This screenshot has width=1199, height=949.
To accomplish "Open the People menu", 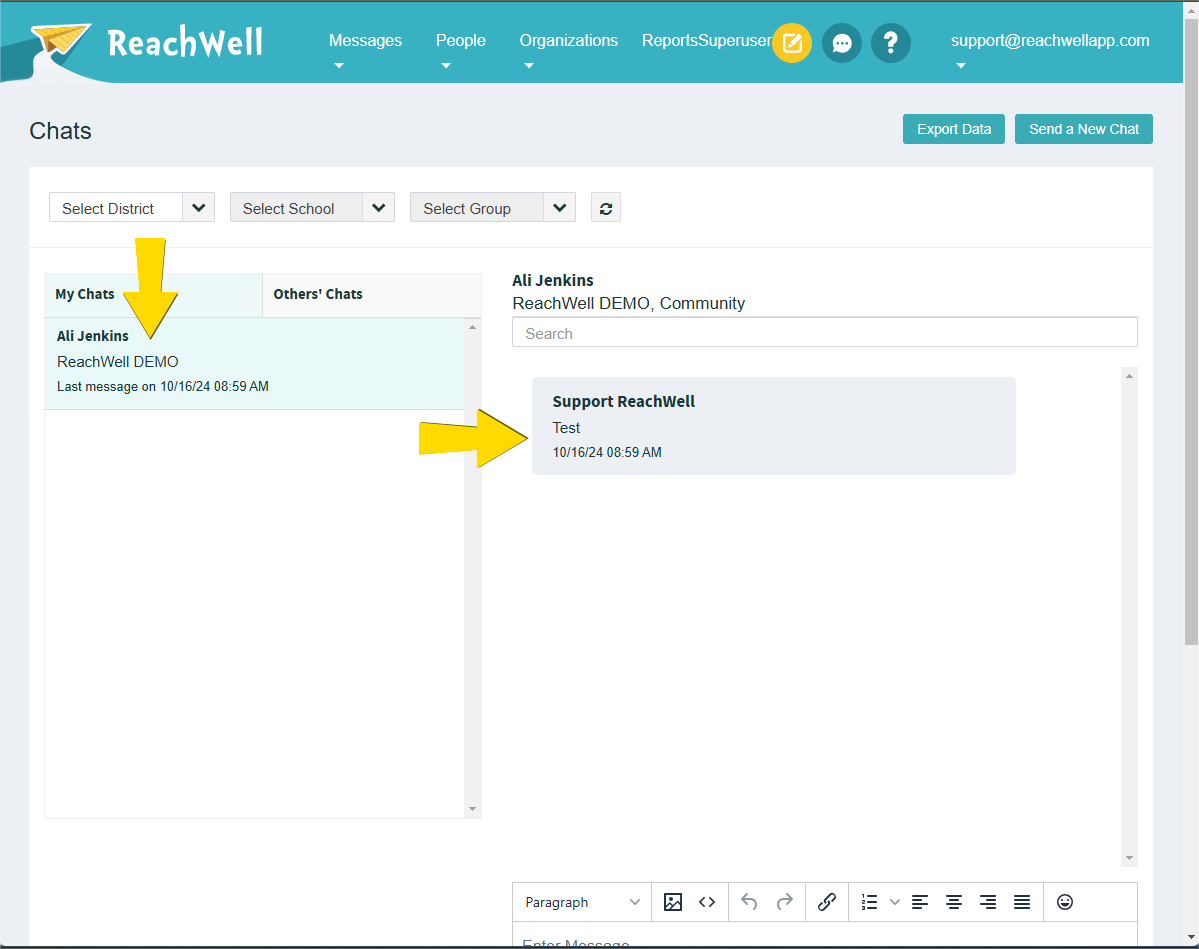I will point(460,41).
